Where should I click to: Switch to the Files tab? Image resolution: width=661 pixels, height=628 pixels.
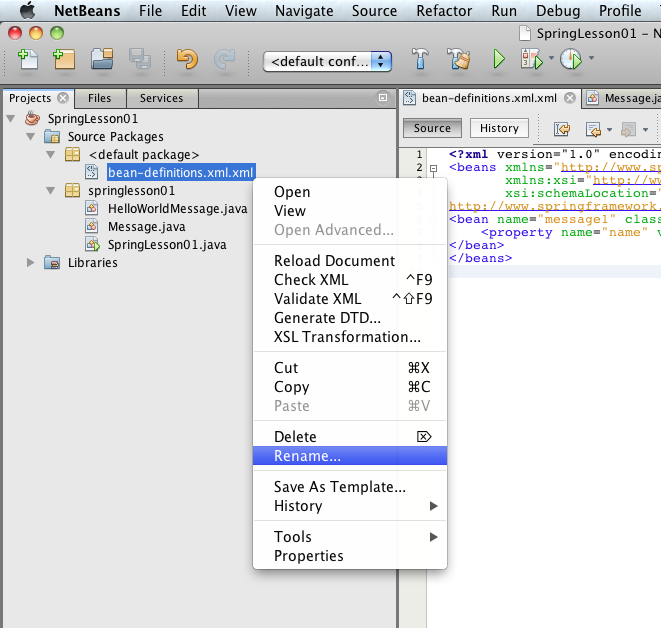(99, 98)
